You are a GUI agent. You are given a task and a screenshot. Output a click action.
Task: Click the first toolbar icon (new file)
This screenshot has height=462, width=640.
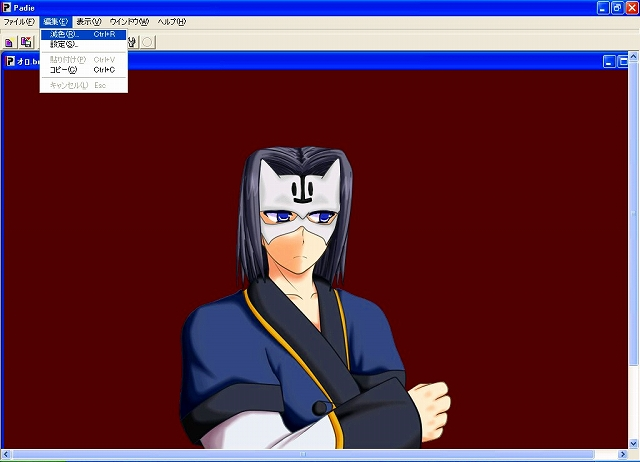(9, 42)
